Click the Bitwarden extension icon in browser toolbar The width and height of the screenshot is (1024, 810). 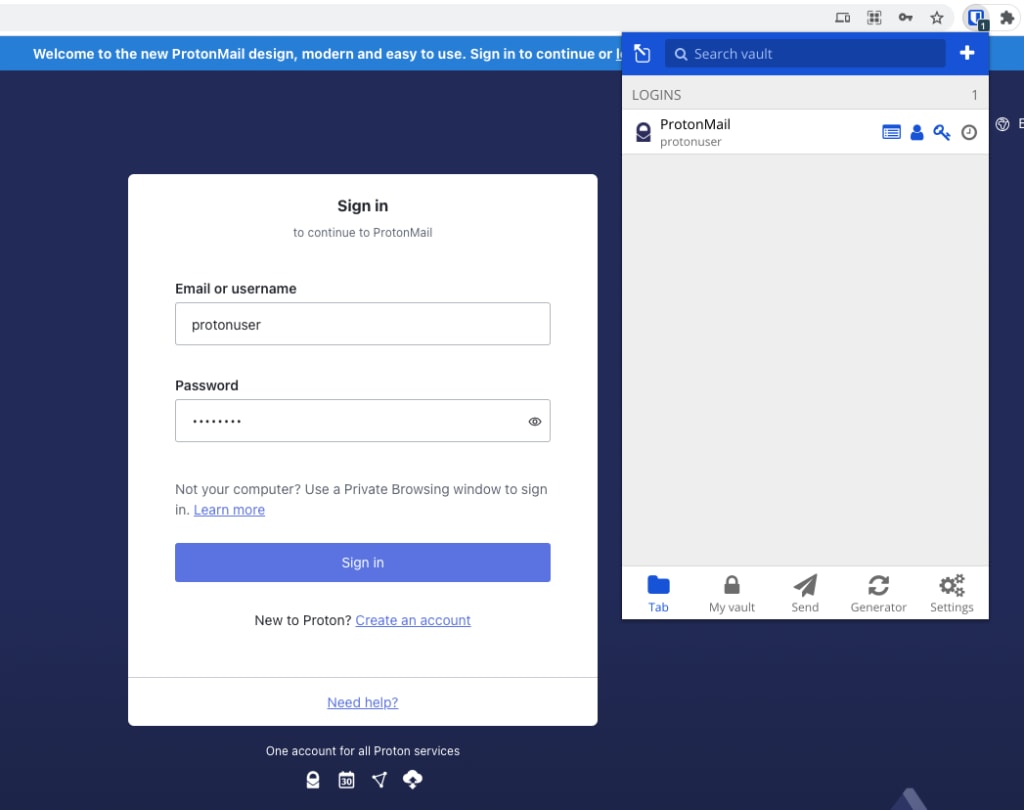click(x=977, y=18)
